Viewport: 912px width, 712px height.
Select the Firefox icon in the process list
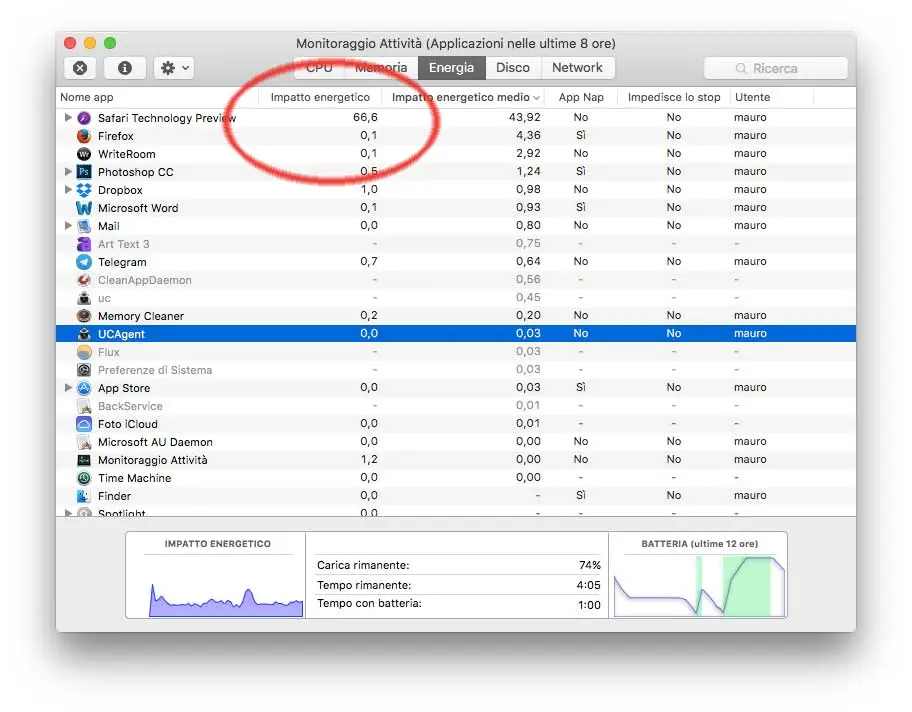coord(85,135)
